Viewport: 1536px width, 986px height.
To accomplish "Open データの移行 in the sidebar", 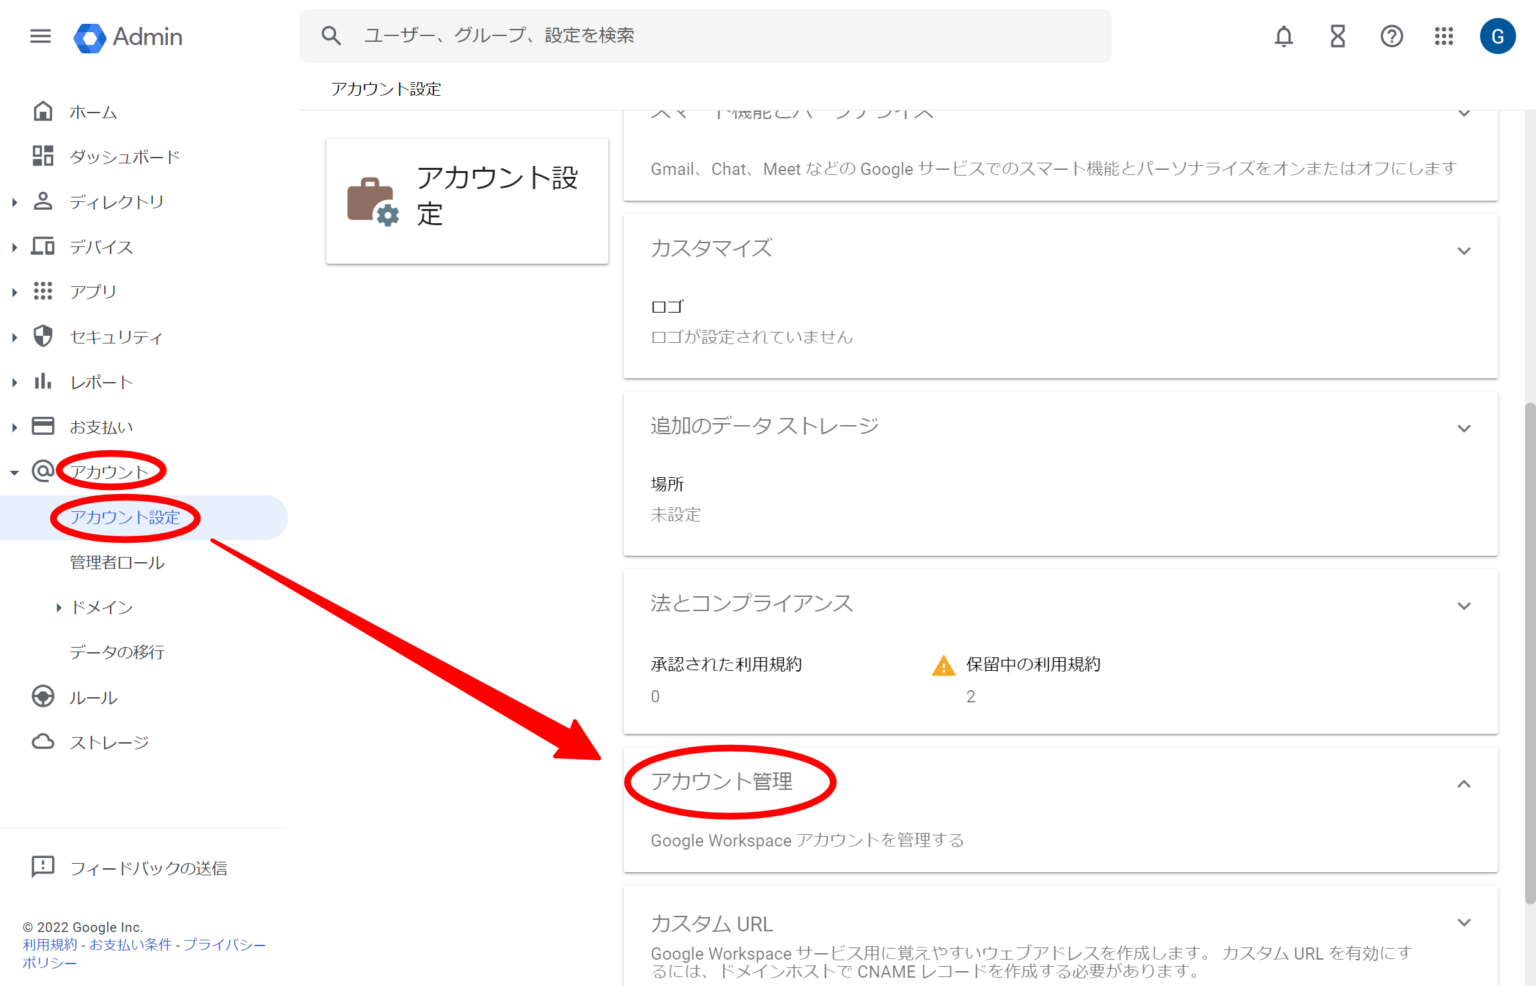I will click(117, 652).
